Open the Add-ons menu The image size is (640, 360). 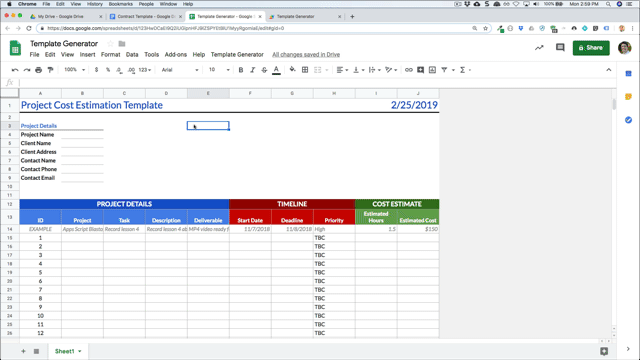pos(176,55)
